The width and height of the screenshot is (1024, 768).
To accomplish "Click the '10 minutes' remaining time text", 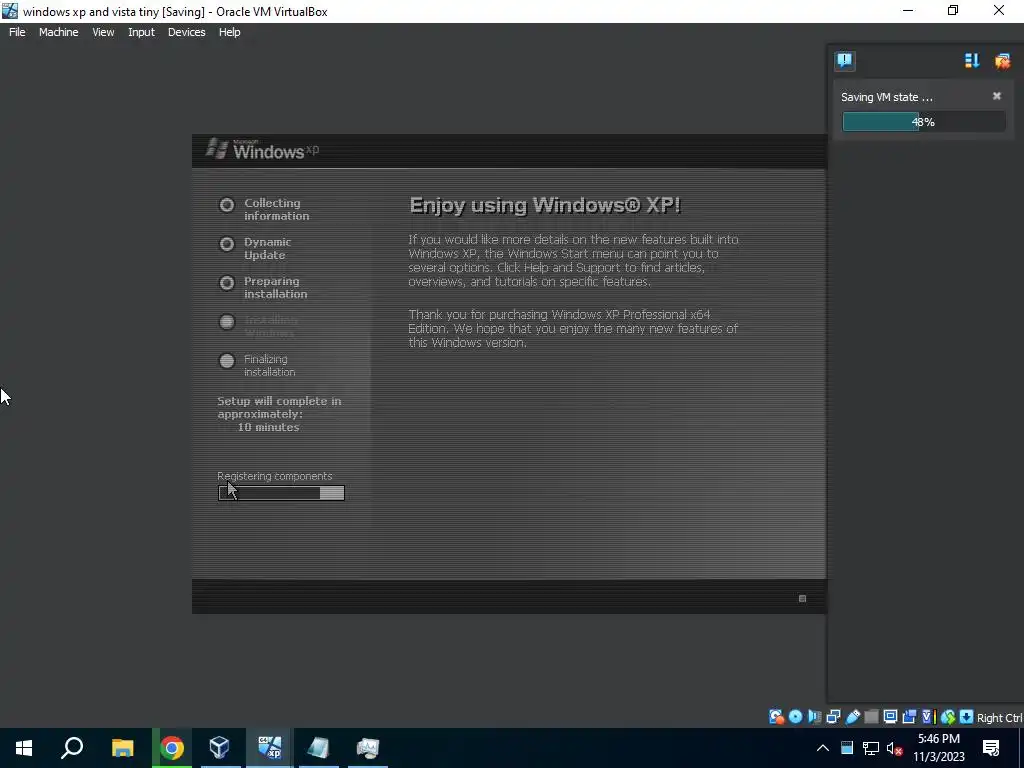I will [268, 427].
